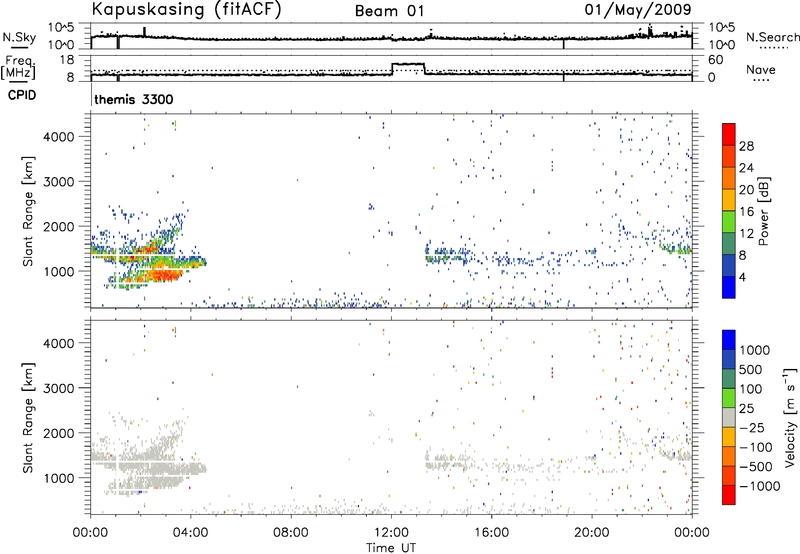Click the Slant Range label of power panel

(x=29, y=211)
